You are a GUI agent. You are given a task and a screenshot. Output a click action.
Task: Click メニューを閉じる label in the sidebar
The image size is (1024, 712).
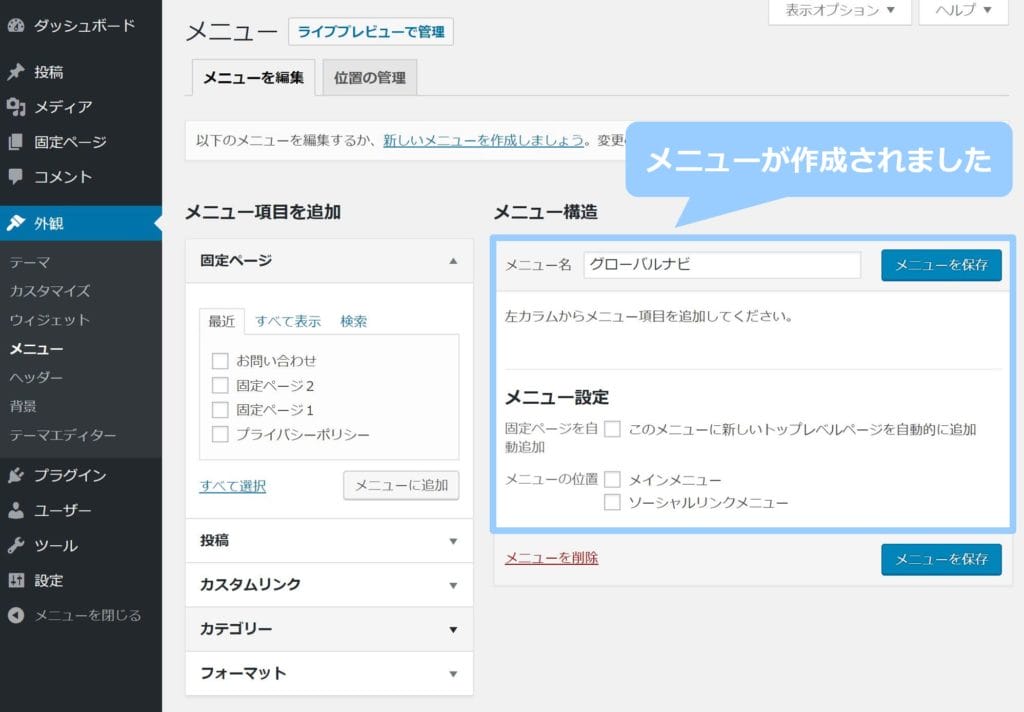tap(88, 615)
